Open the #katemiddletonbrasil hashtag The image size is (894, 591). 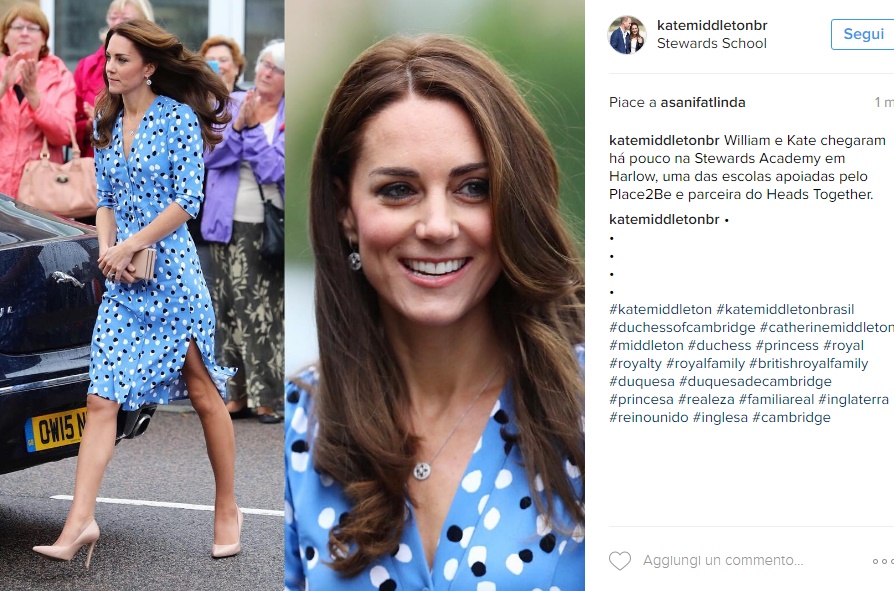pos(785,309)
